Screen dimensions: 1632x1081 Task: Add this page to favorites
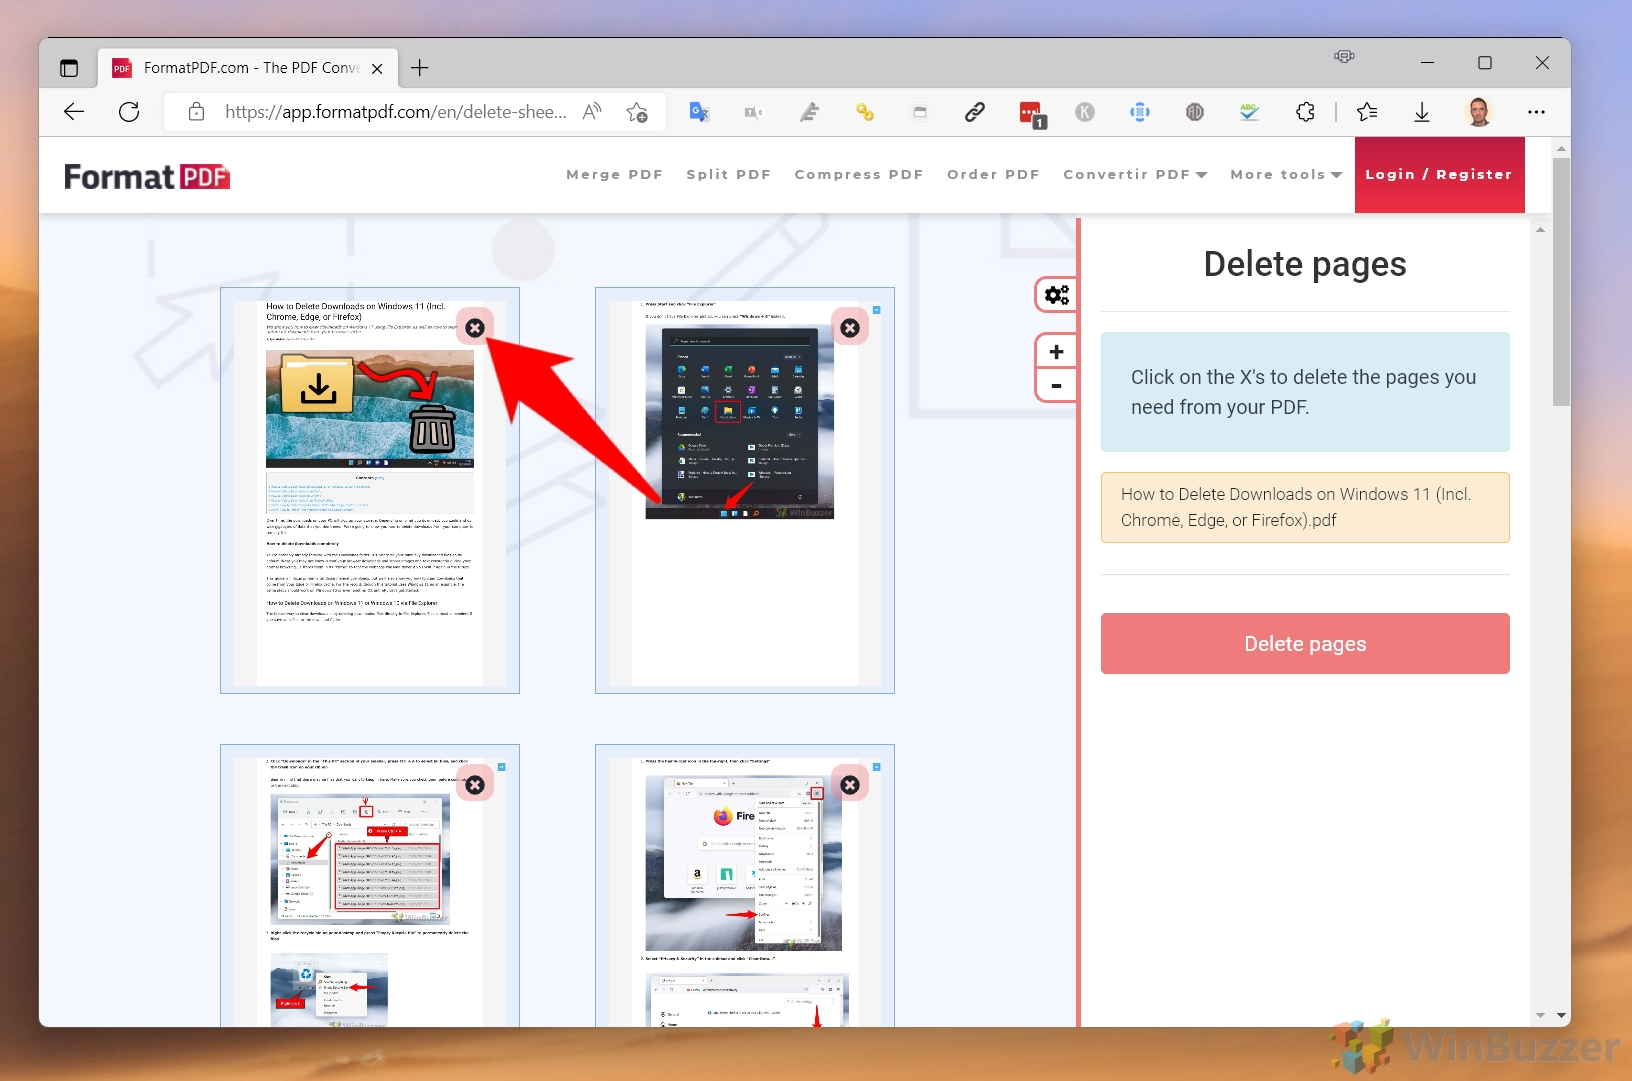637,112
